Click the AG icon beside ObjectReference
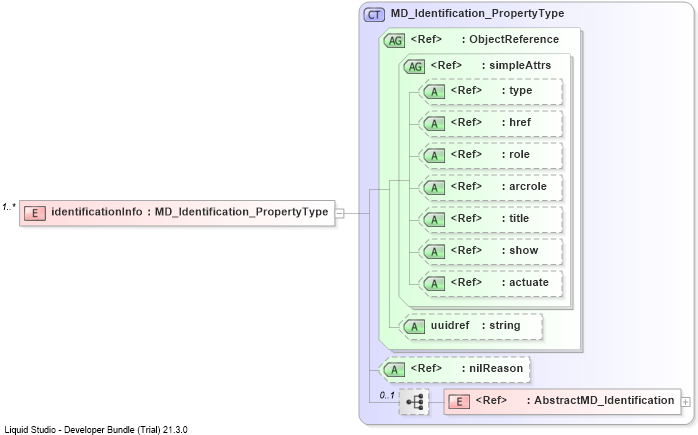 tap(394, 41)
